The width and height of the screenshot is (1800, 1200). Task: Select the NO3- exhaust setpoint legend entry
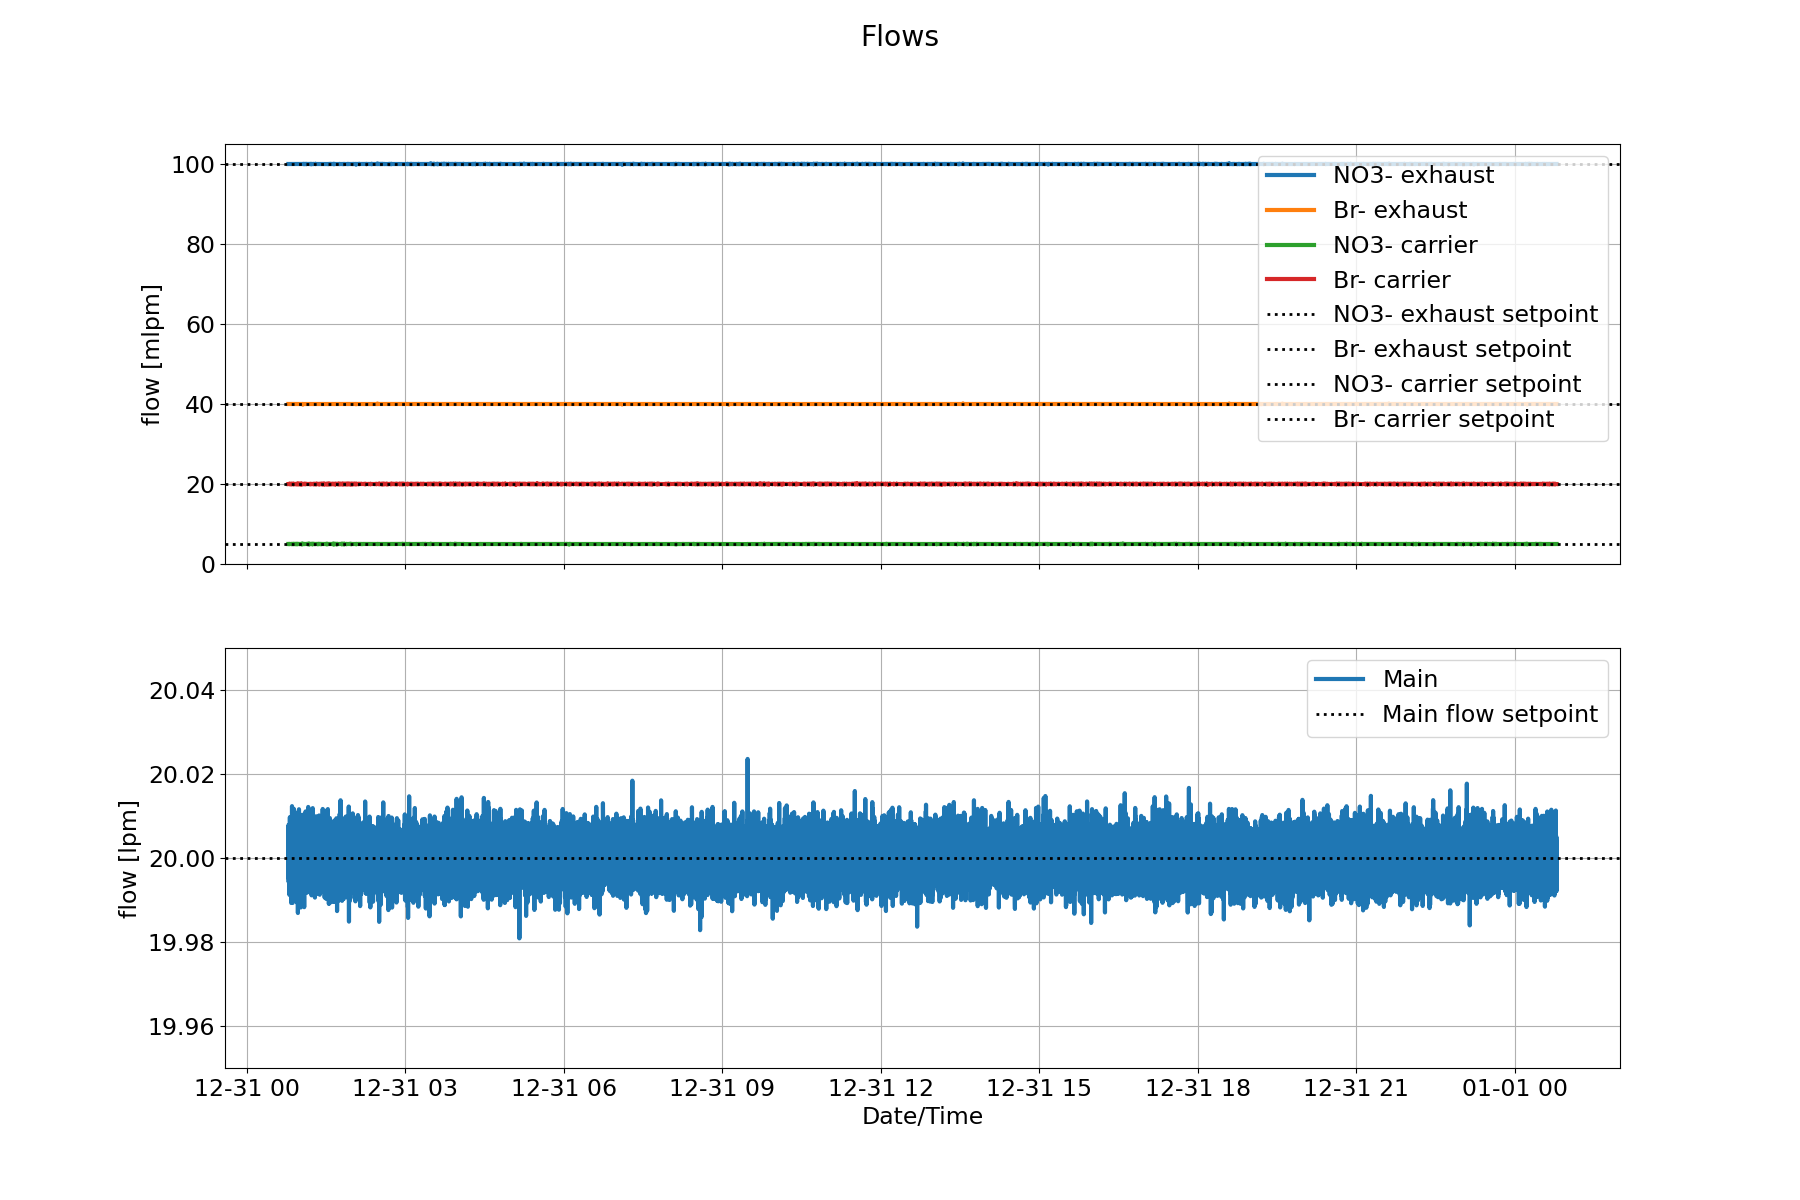pyautogui.click(x=1432, y=314)
